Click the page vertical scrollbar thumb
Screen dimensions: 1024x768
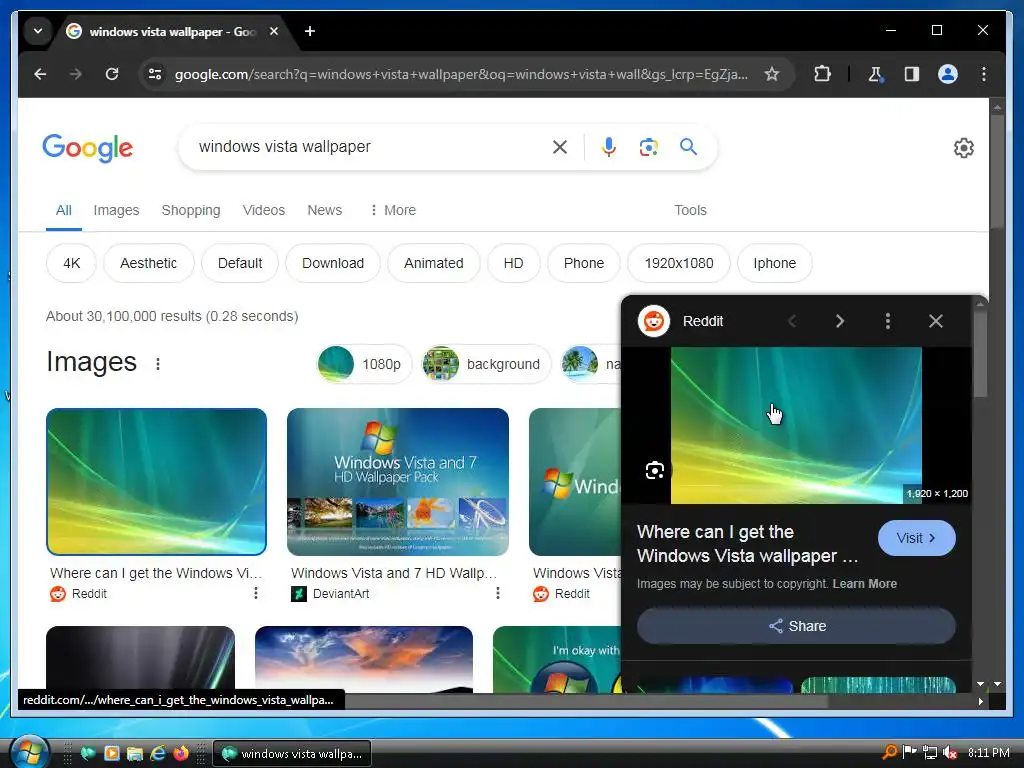point(997,171)
